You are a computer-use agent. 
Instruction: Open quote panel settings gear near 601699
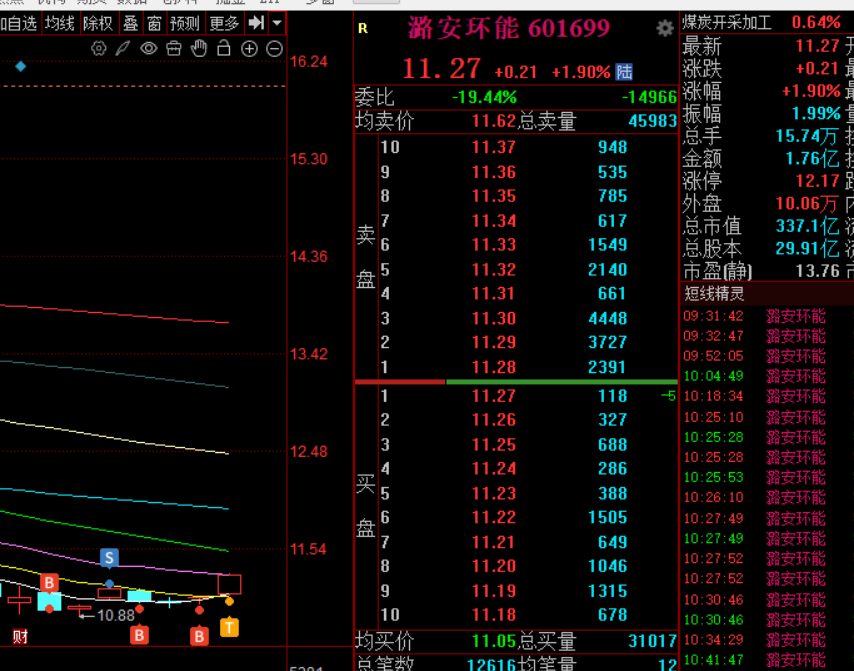coord(664,28)
